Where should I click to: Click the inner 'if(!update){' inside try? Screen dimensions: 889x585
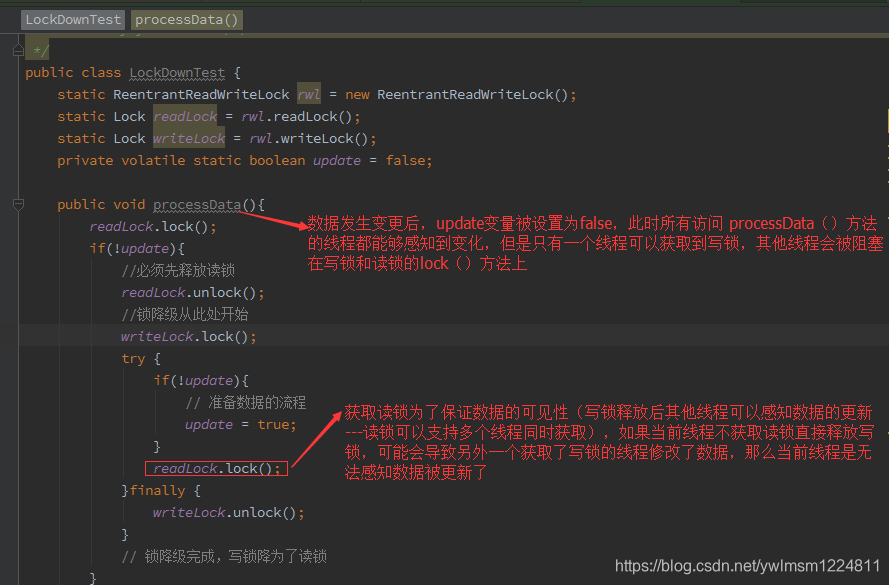[x=201, y=380]
